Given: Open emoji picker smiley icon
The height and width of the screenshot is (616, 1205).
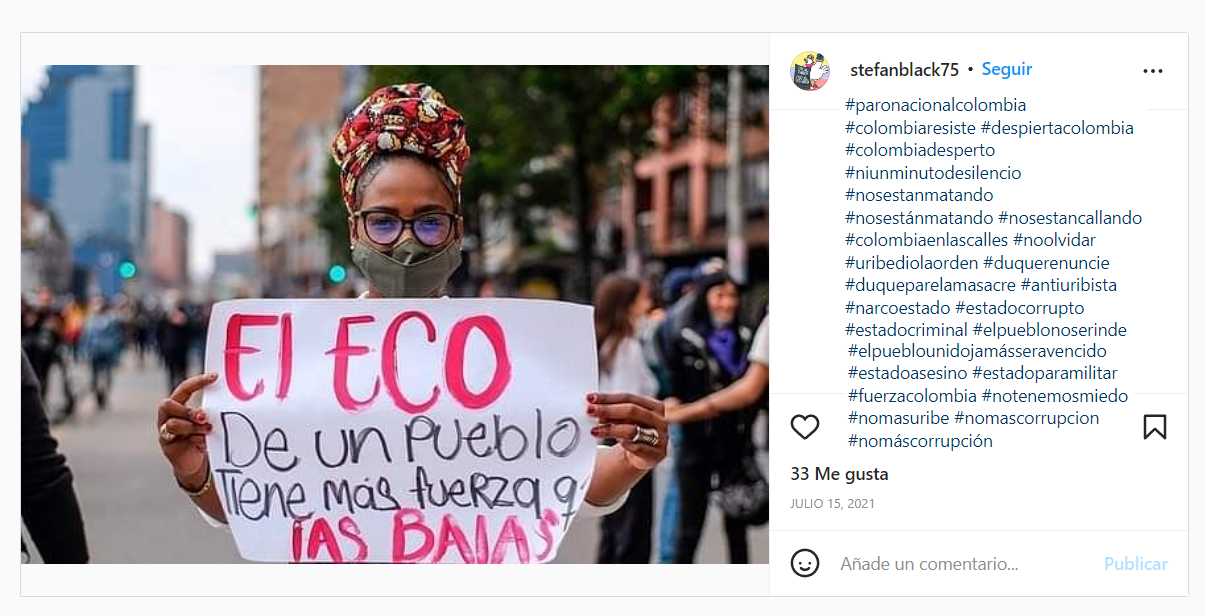Looking at the screenshot, I should pyautogui.click(x=805, y=563).
